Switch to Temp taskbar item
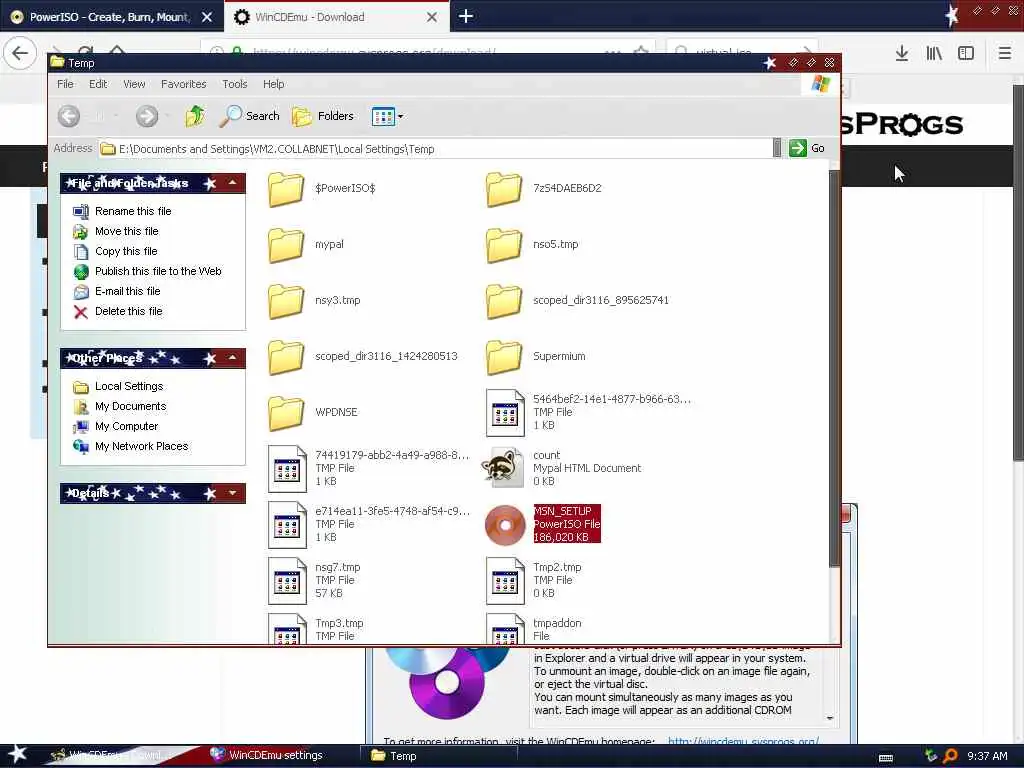 pyautogui.click(x=439, y=756)
